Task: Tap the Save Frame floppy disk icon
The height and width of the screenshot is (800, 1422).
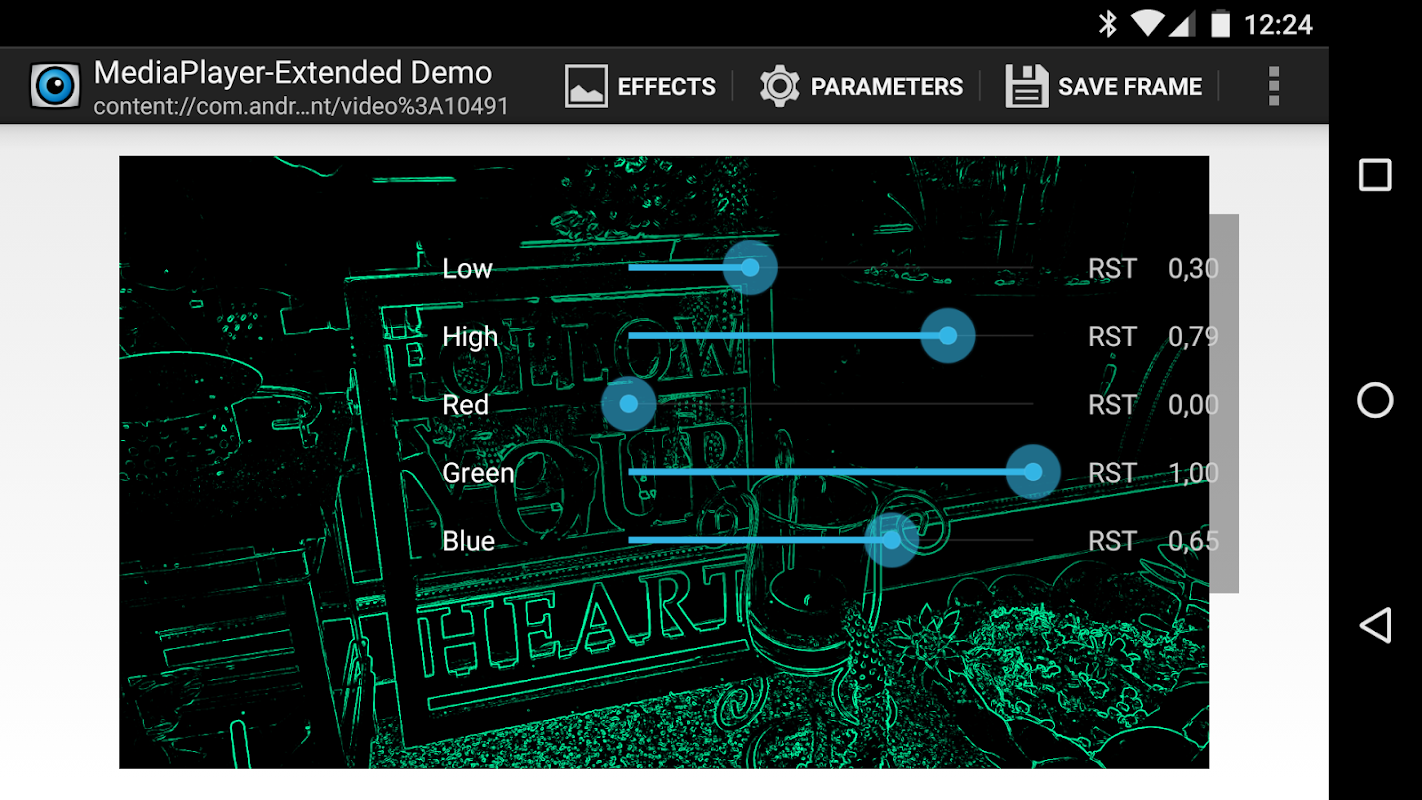Action: click(x=1026, y=86)
